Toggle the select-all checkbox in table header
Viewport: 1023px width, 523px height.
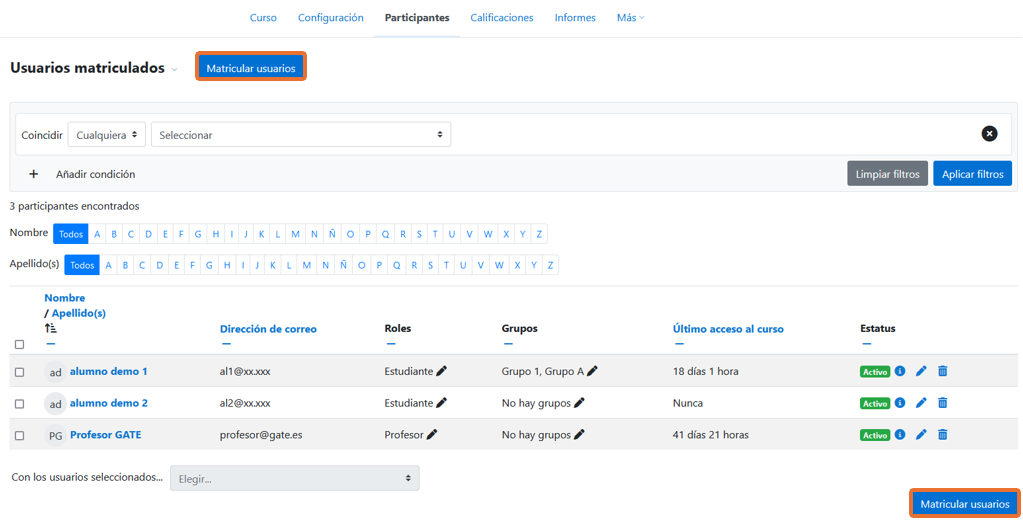19,344
